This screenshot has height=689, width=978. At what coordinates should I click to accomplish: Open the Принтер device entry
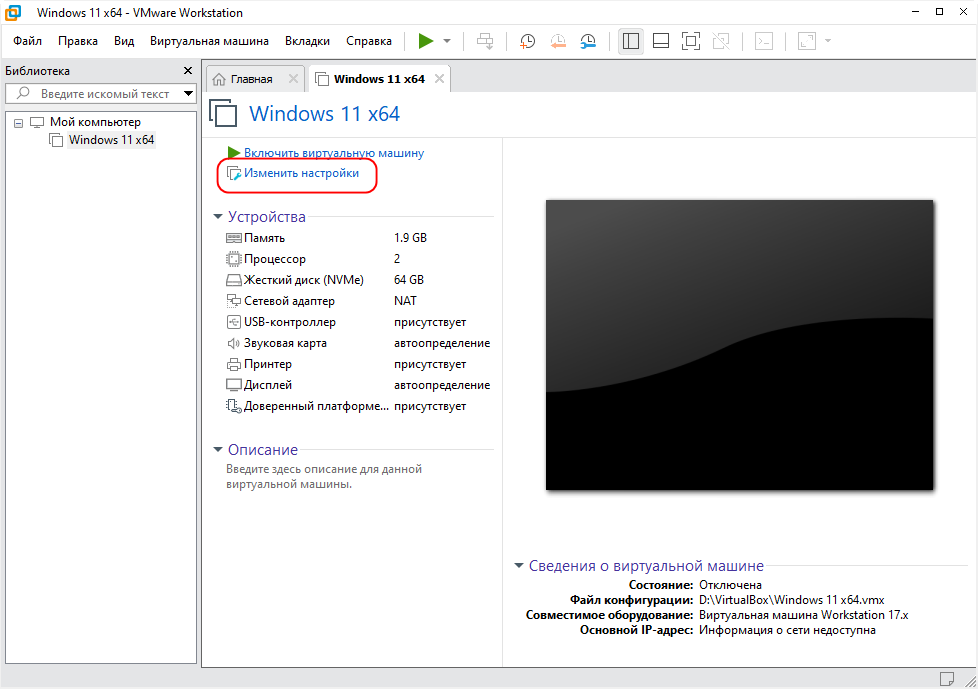point(268,364)
